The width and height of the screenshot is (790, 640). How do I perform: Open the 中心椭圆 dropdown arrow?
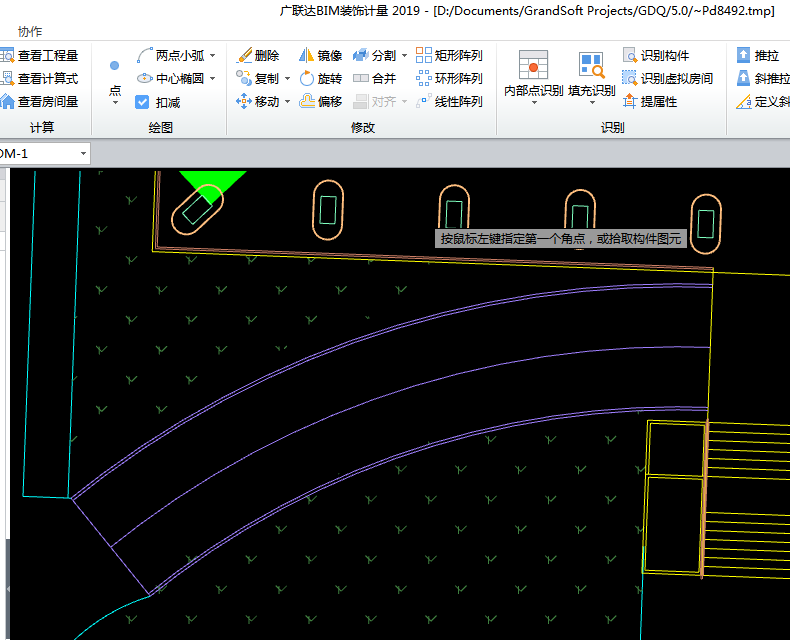213,79
